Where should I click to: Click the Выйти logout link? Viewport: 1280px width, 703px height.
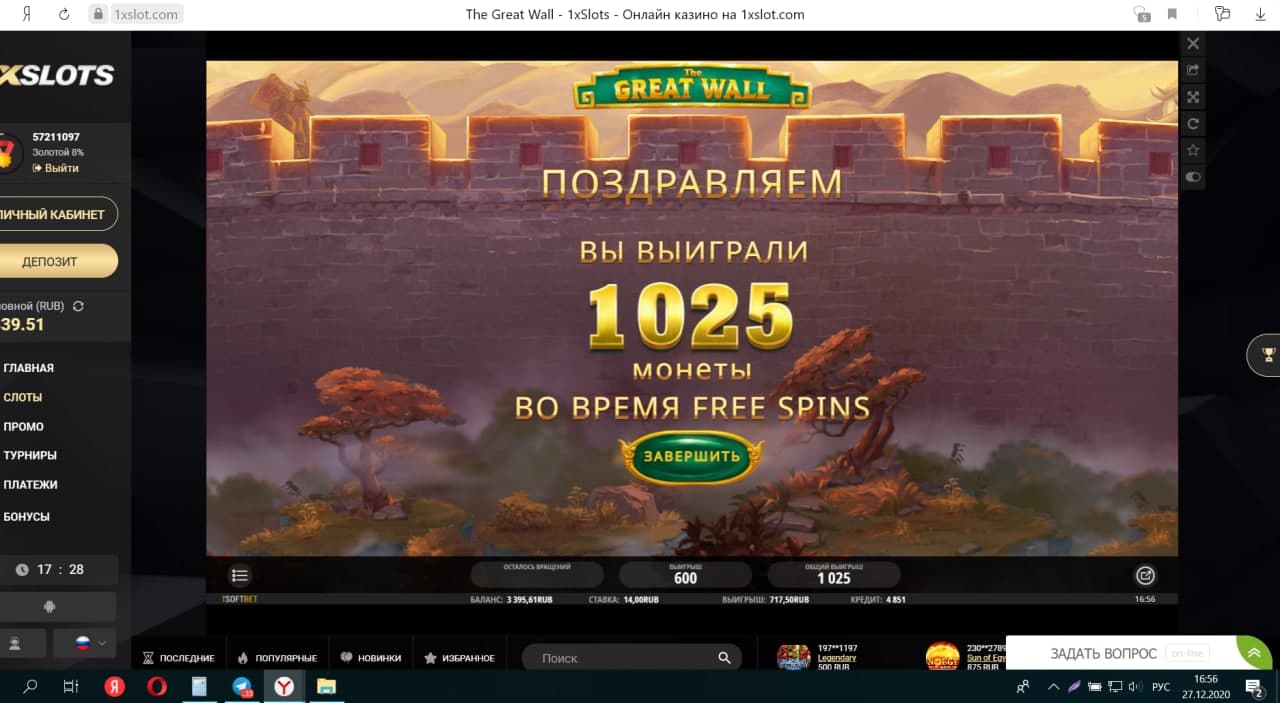click(55, 168)
